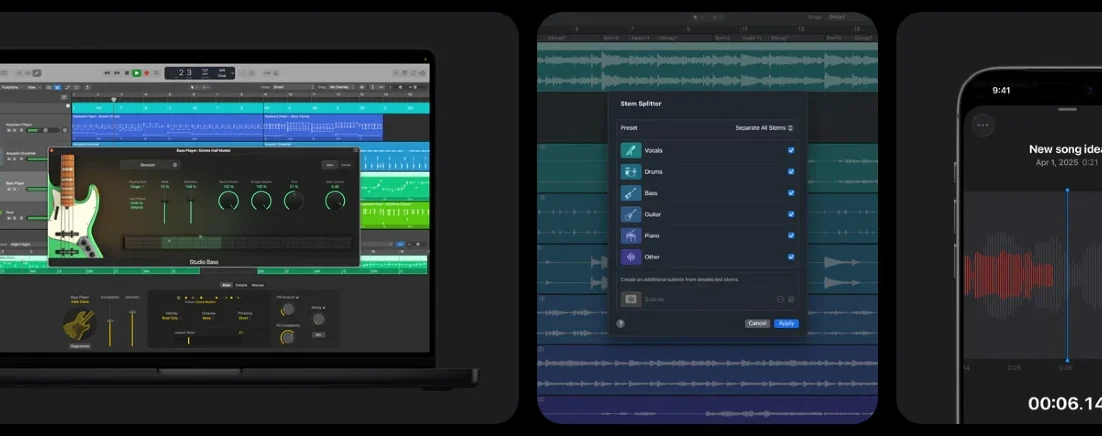Click the global tracks button above track headers

coord(64,97)
